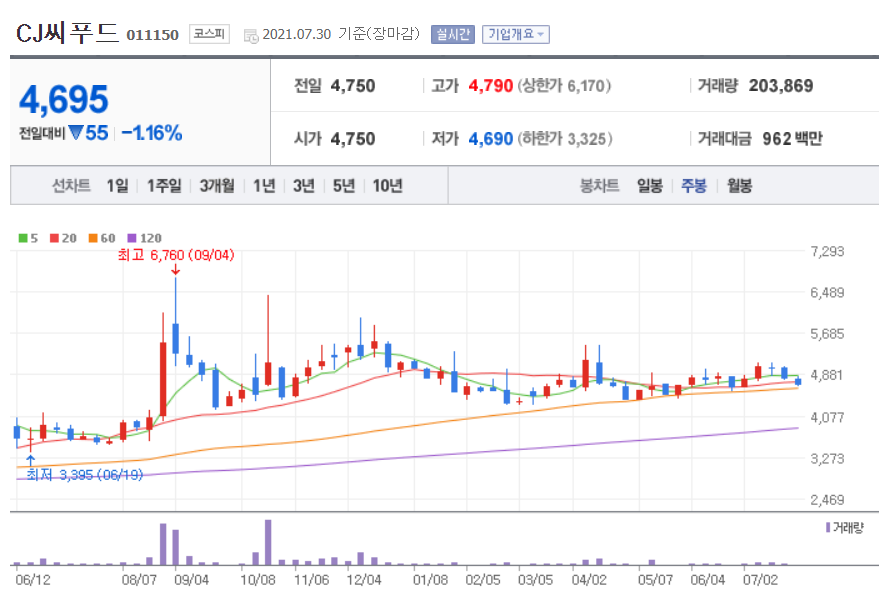
Task: Click the 09/04 date axis label
Action: click(192, 580)
